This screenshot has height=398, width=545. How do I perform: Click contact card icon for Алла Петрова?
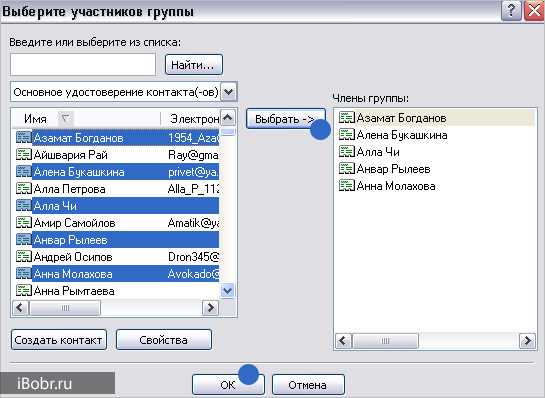[24, 189]
